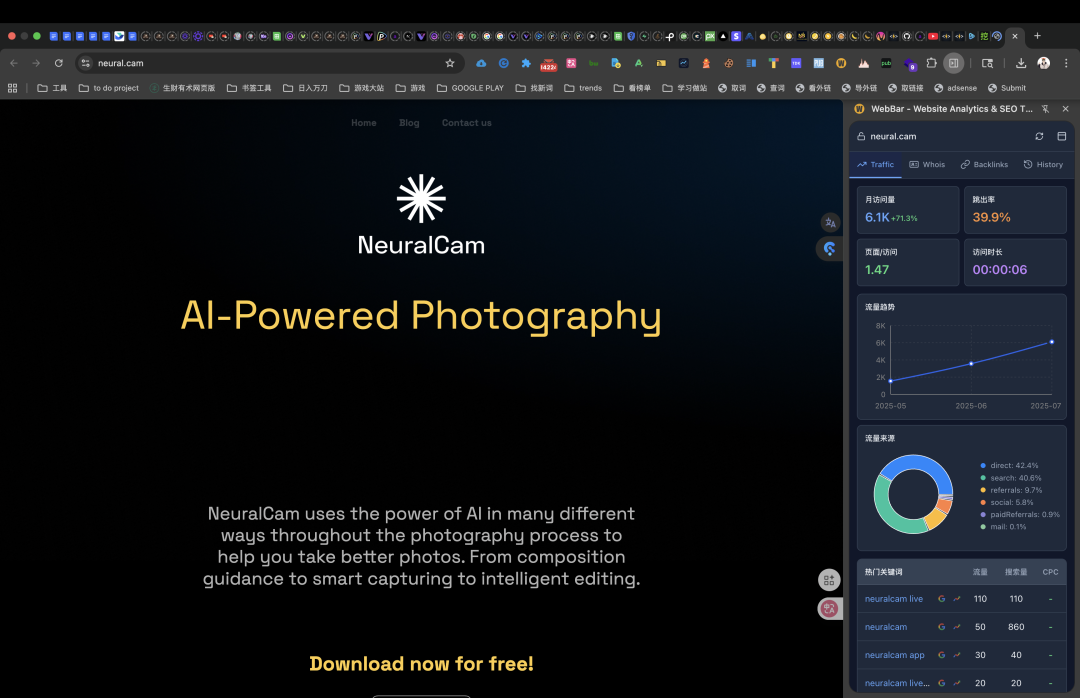
Task: Click the 'direct: 42.4%' legend entry
Action: (1009, 466)
